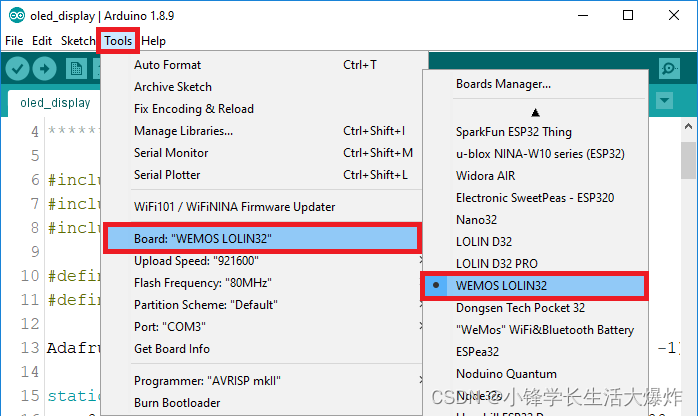Open the Edit menu
The image size is (698, 416).
42,41
